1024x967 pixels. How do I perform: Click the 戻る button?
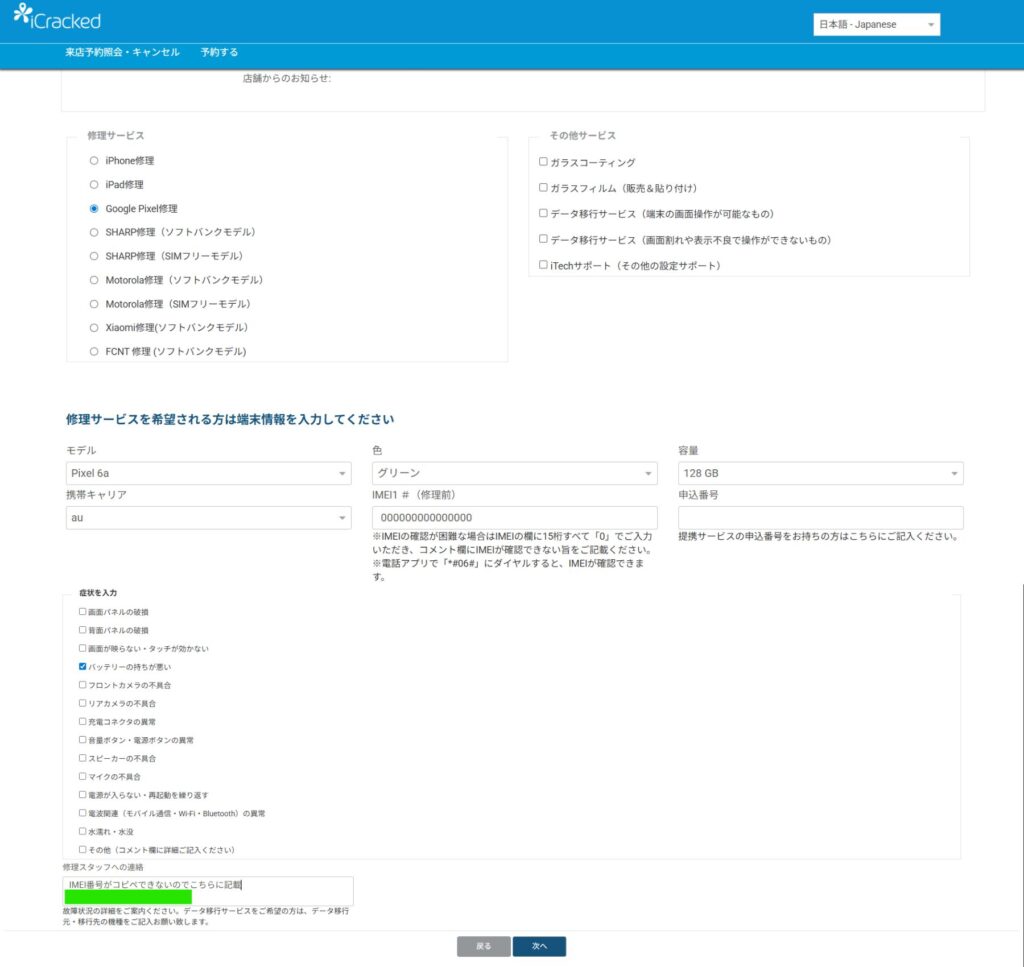point(483,946)
